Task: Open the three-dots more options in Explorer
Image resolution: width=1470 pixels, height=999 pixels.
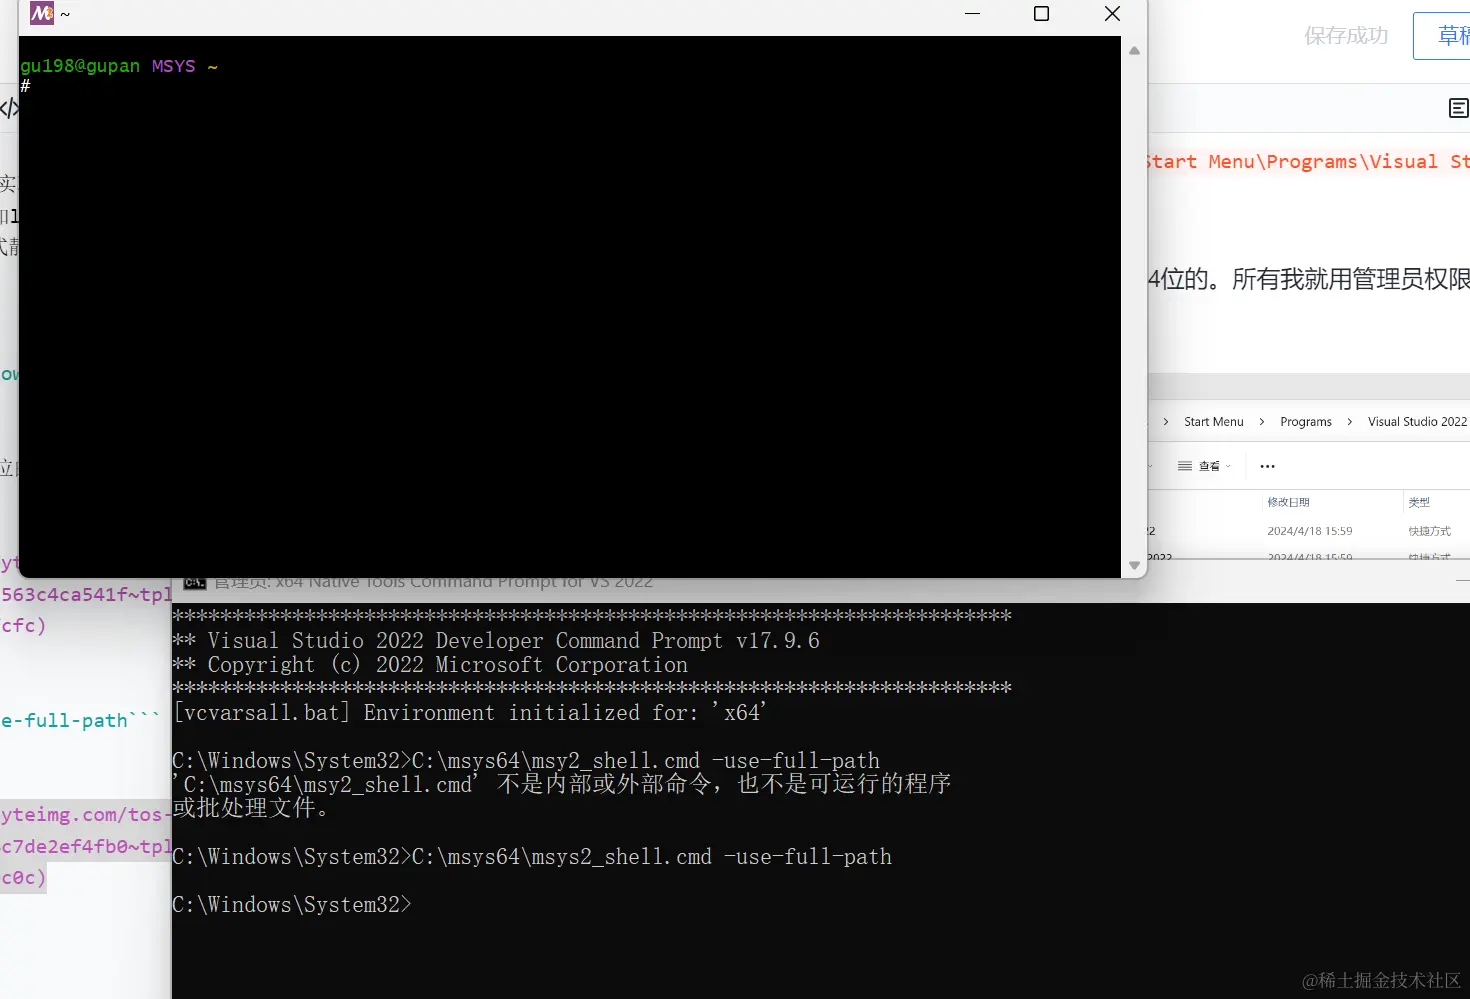Action: click(1267, 466)
